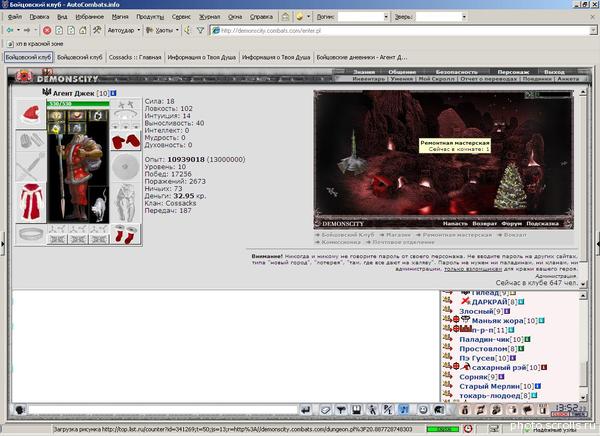Click the crossed weapons slot
Image resolution: width=600 pixels, height=436 pixels.
[31, 167]
